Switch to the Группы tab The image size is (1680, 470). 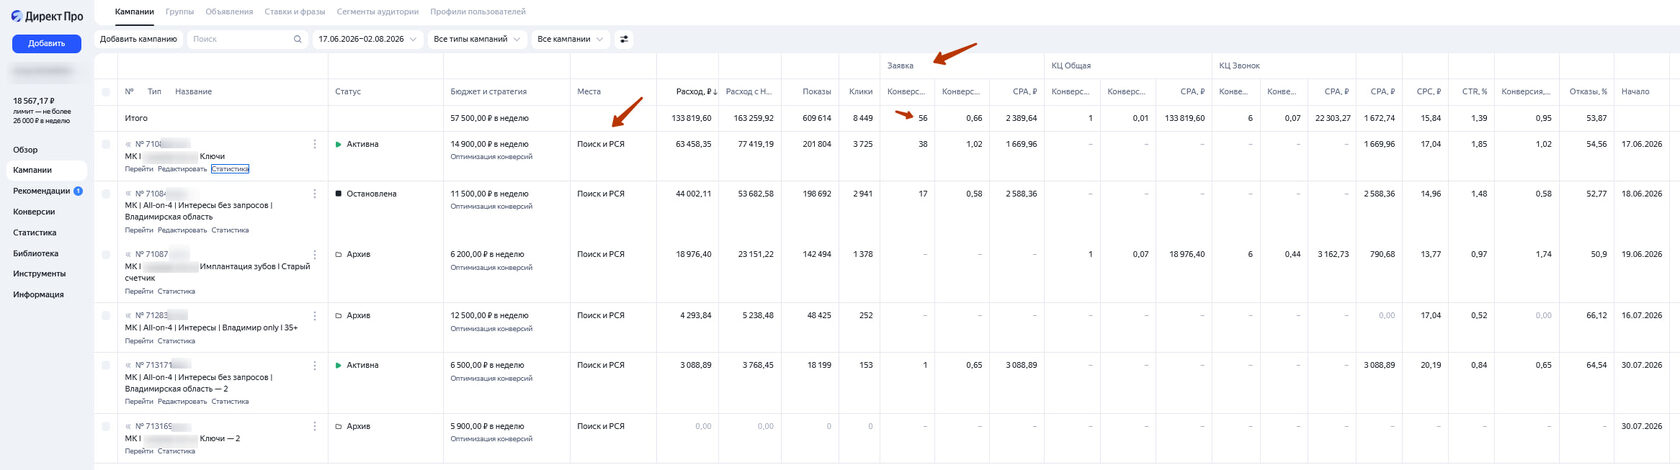pyautogui.click(x=180, y=12)
